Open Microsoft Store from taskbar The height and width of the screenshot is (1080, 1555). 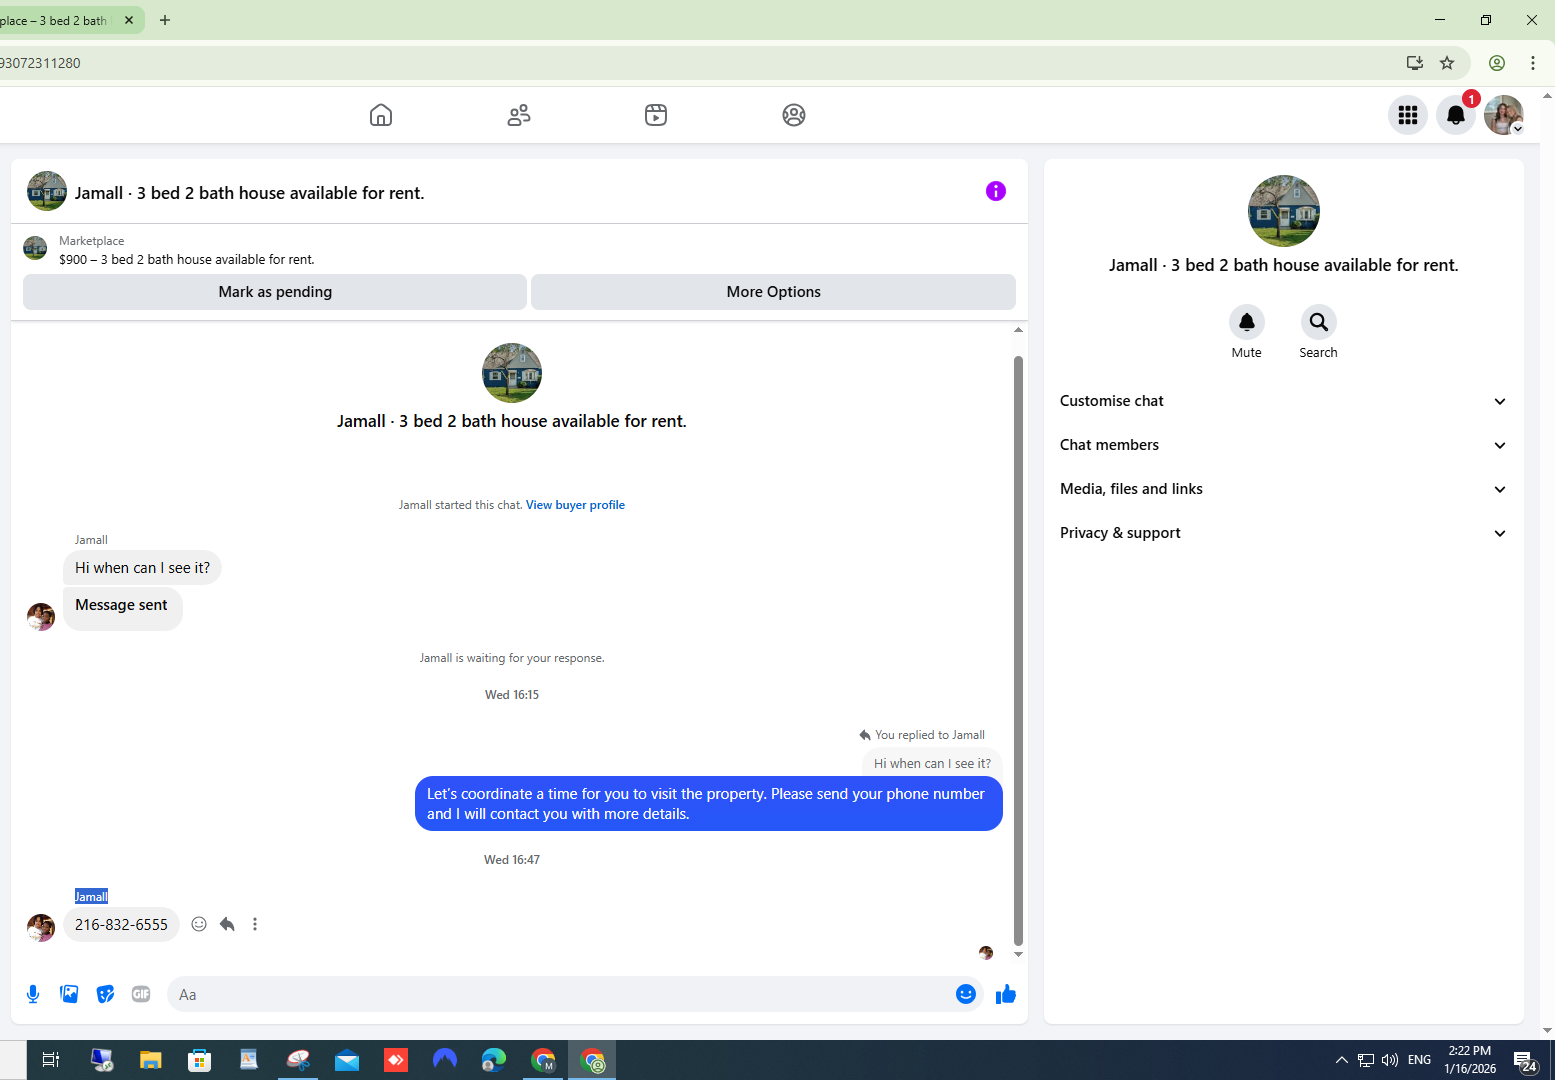[199, 1060]
